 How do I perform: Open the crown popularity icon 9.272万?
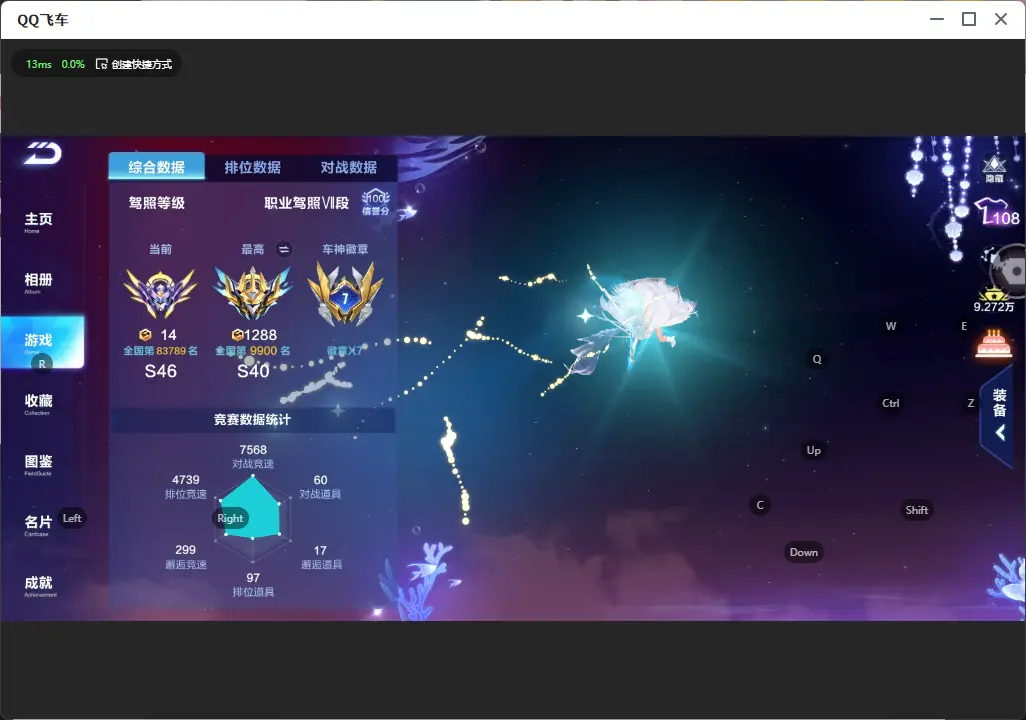993,300
